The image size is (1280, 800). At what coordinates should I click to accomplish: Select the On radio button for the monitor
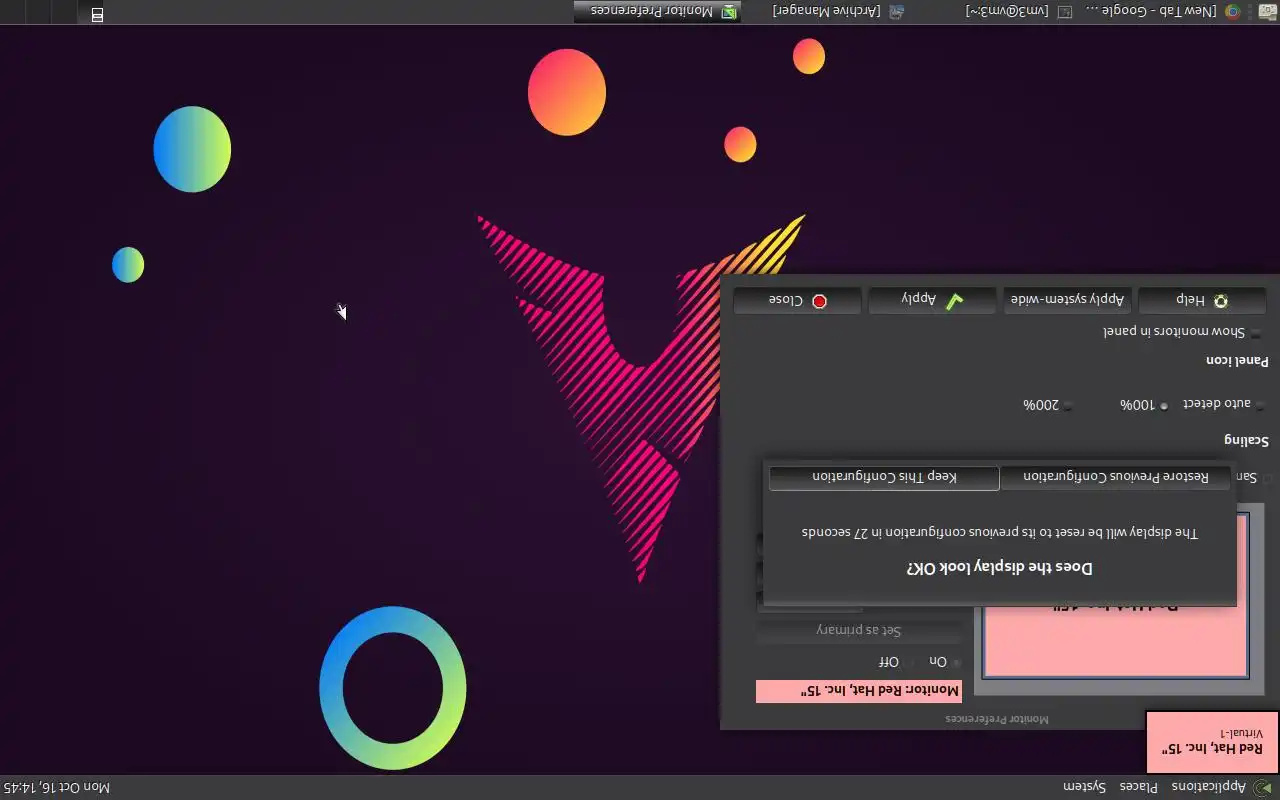945,662
